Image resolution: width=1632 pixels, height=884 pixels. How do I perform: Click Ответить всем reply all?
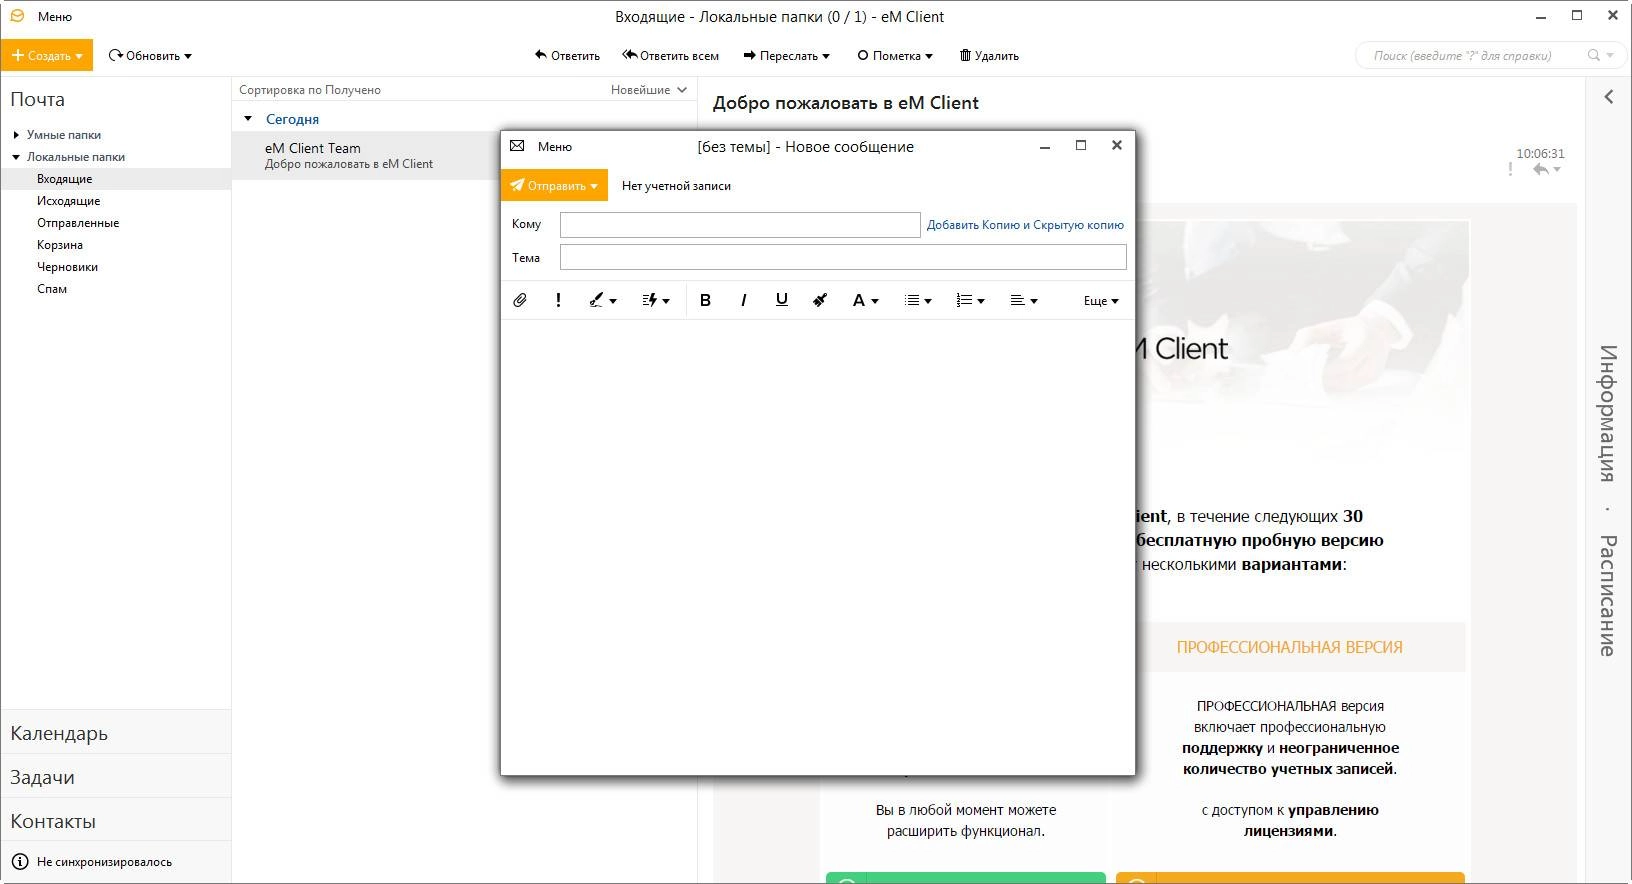(670, 56)
